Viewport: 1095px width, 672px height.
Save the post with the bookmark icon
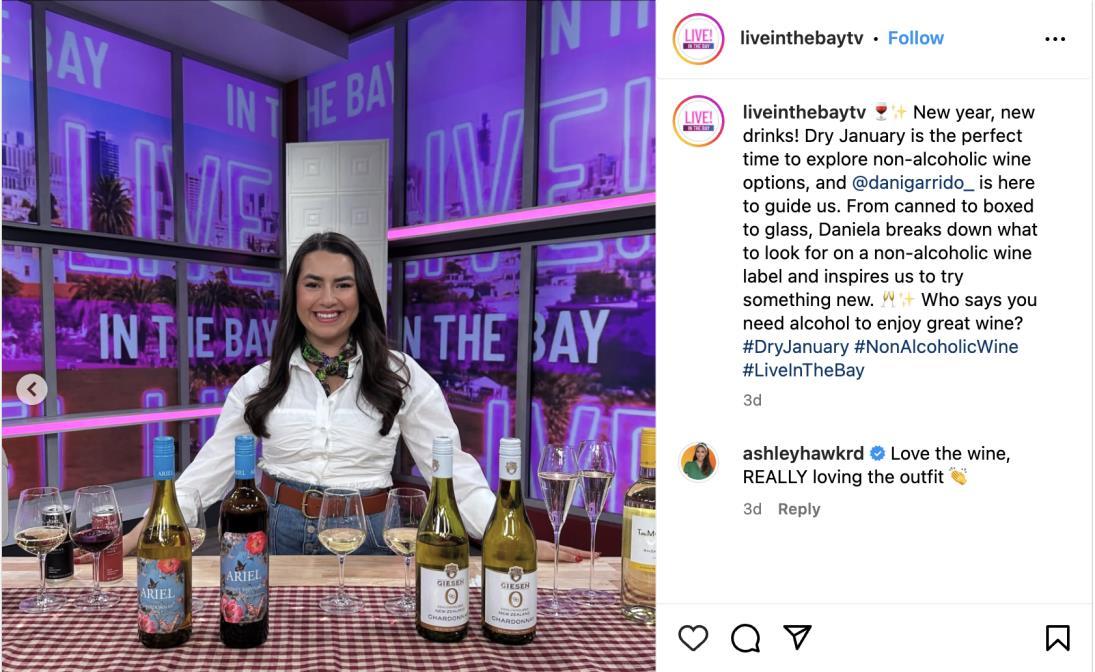(x=1057, y=638)
